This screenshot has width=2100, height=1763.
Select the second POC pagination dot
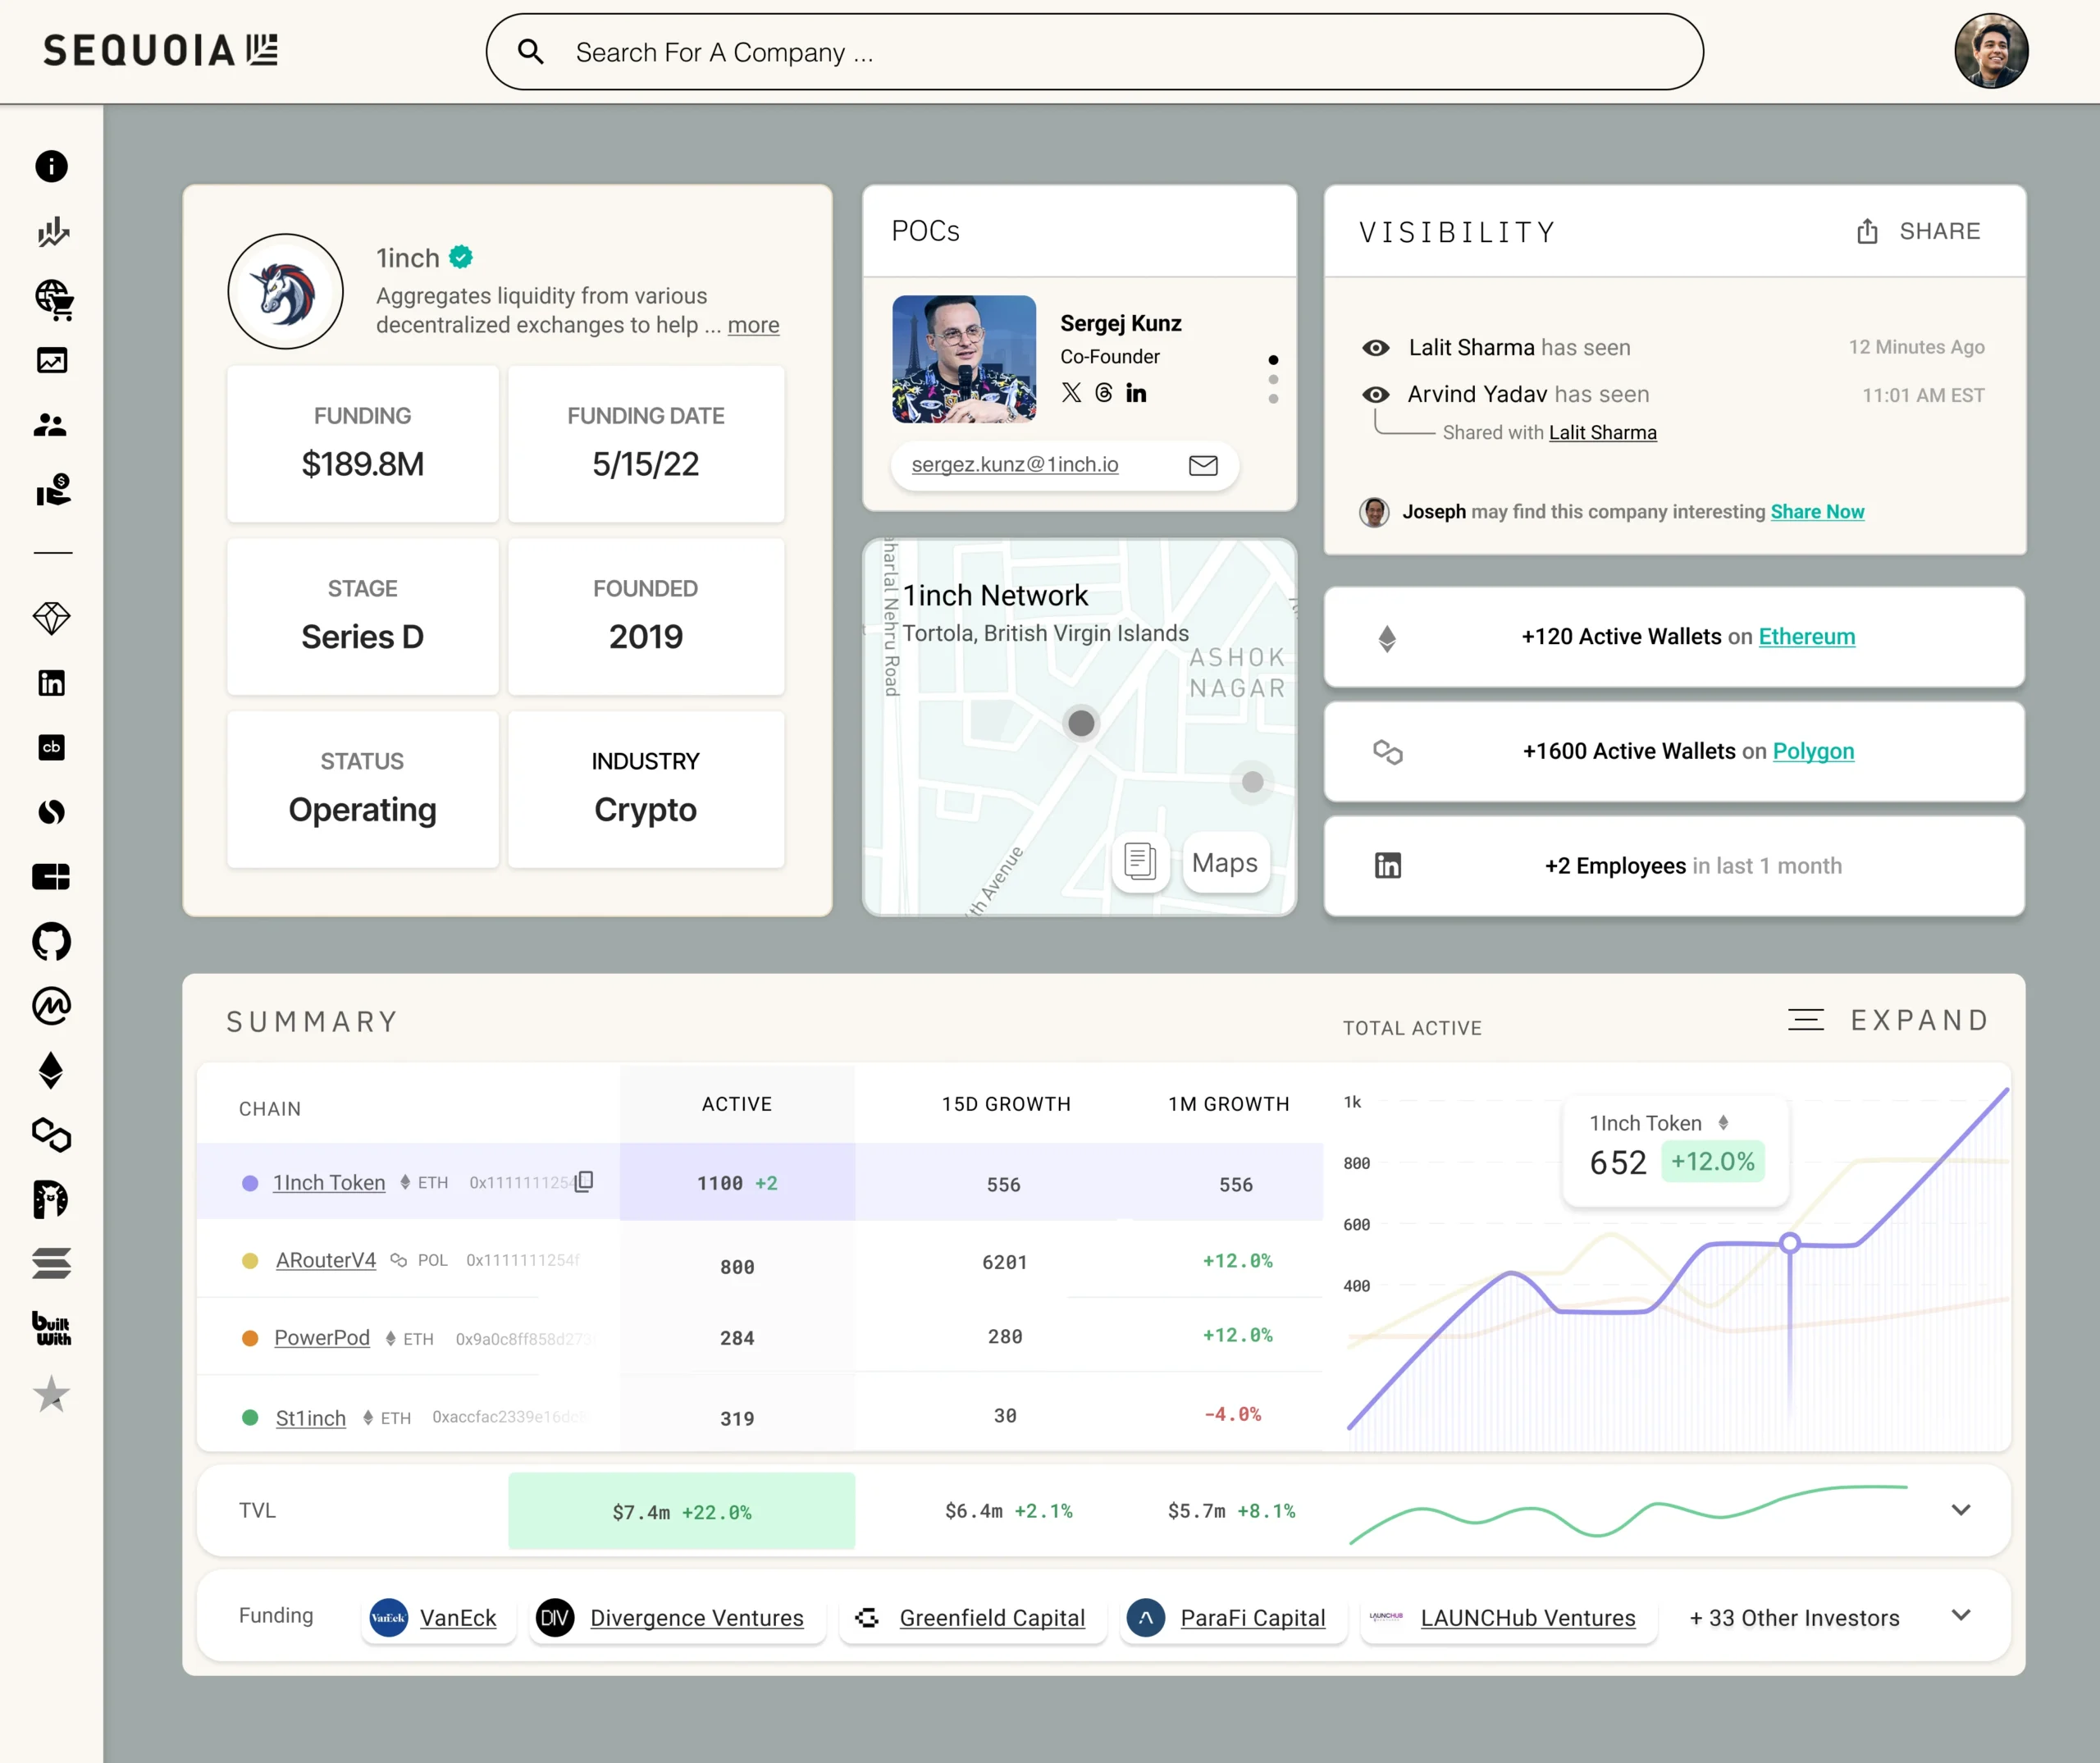pos(1273,379)
